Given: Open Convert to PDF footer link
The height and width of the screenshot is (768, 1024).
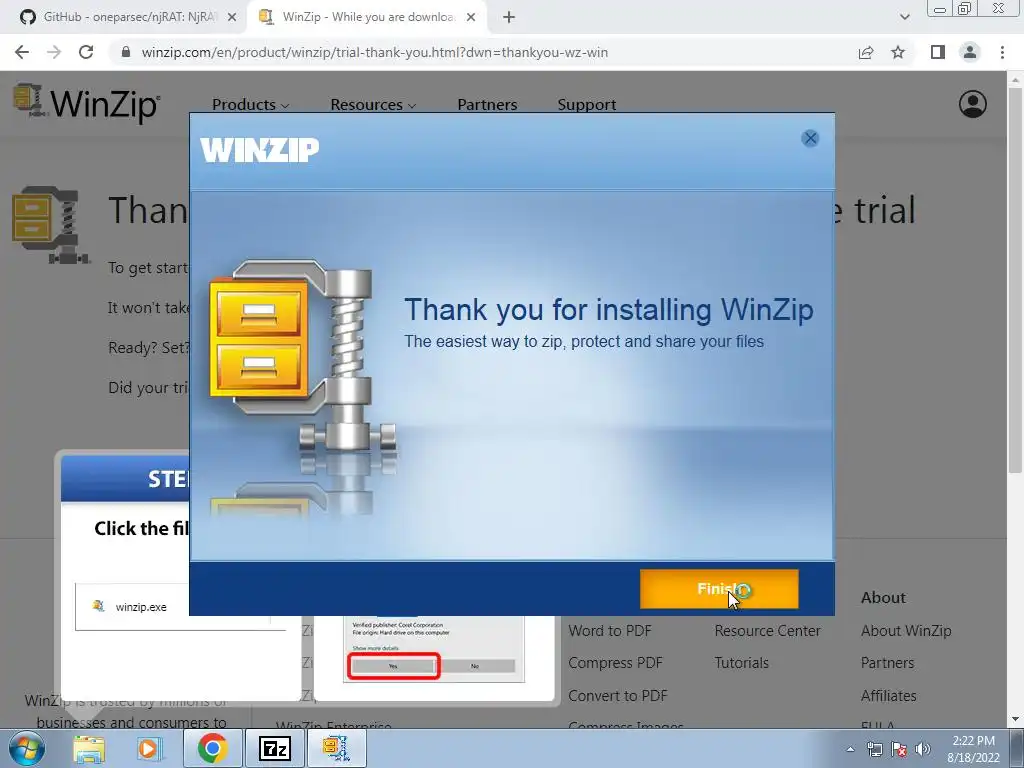Looking at the screenshot, I should point(618,696).
